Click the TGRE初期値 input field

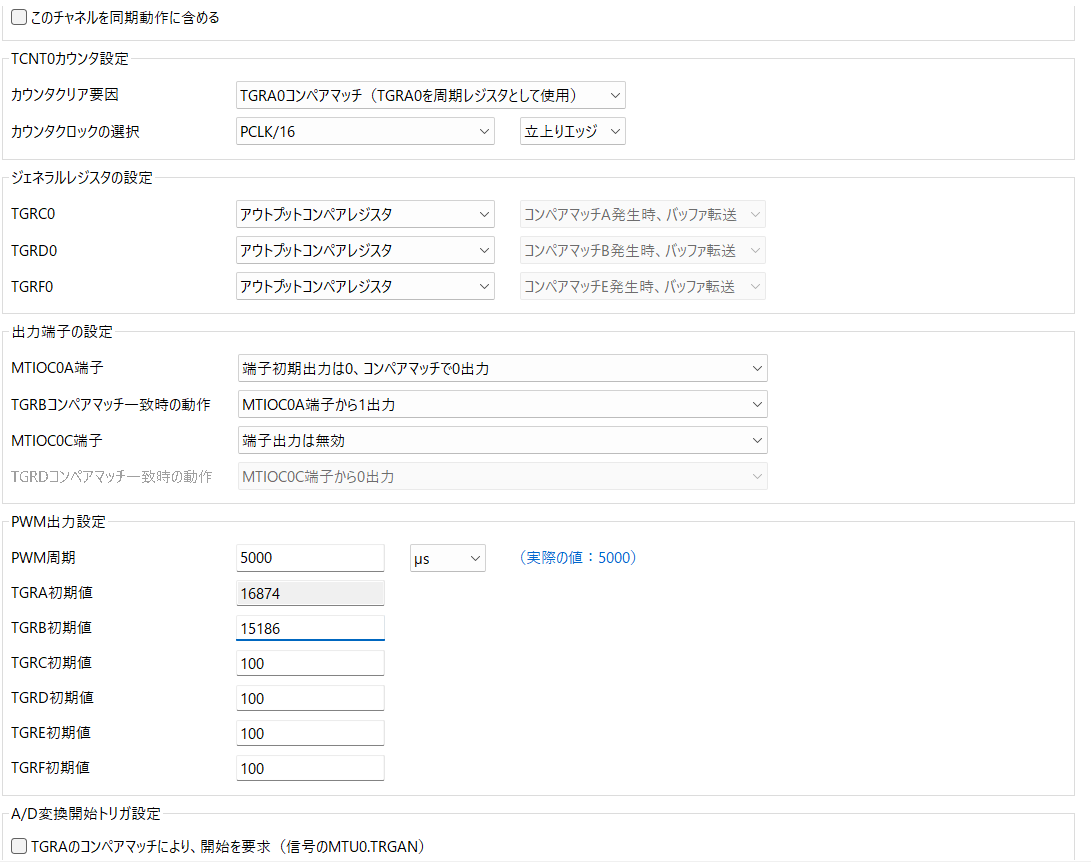pyautogui.click(x=310, y=734)
